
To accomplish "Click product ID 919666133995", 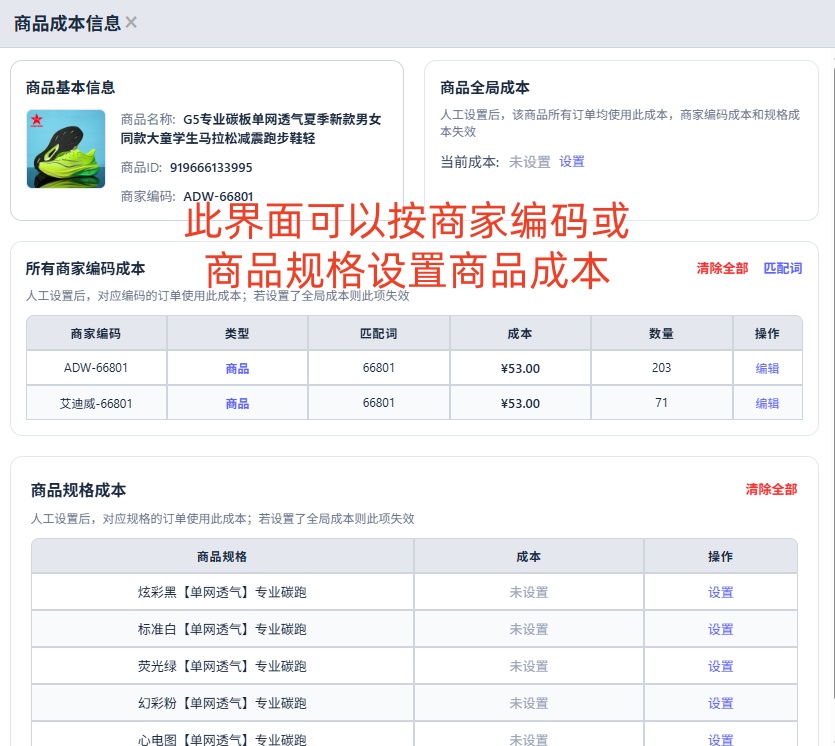I will tap(211, 168).
